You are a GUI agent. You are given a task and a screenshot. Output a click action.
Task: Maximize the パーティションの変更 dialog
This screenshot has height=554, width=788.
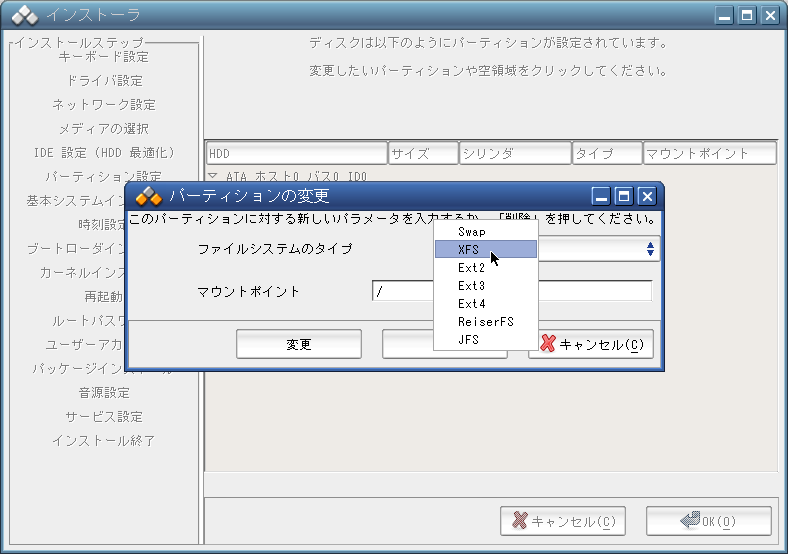click(x=623, y=196)
